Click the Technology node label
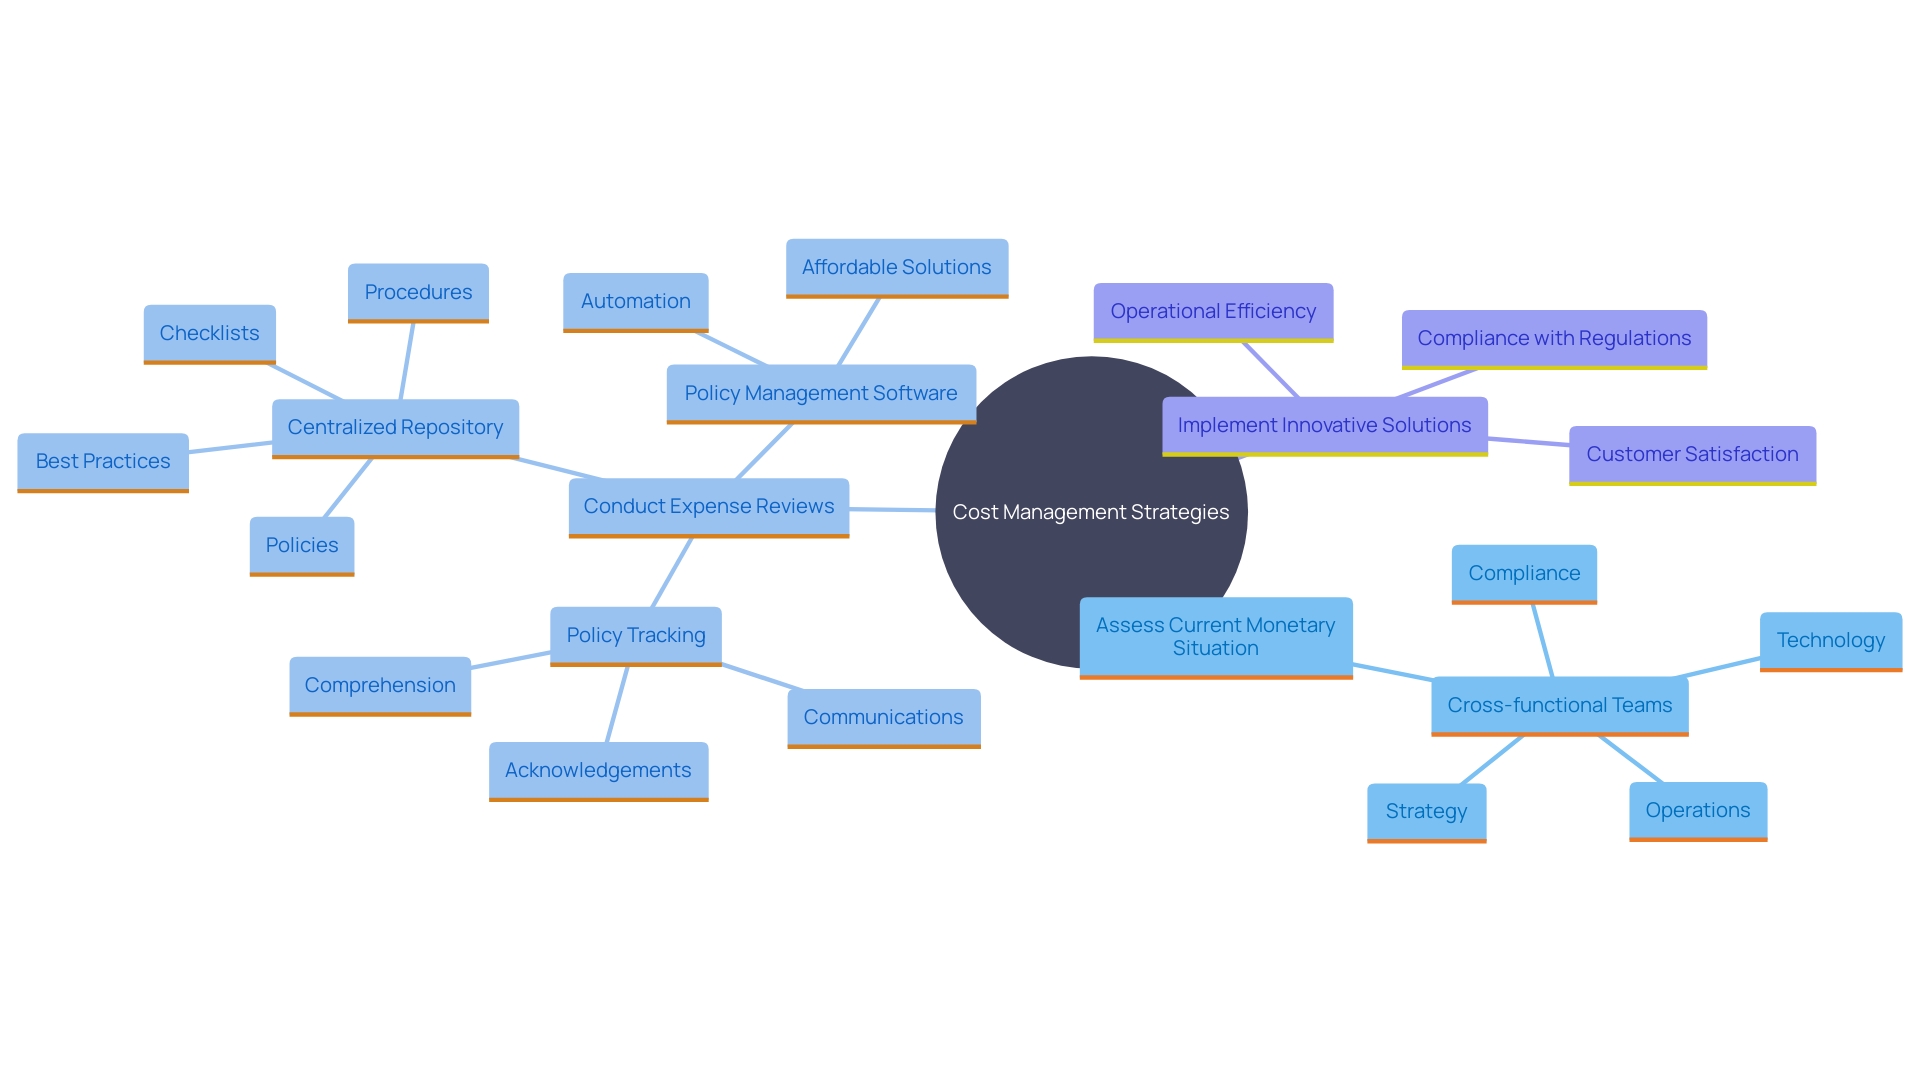Screen dimensions: 1920x1080 [1832, 641]
